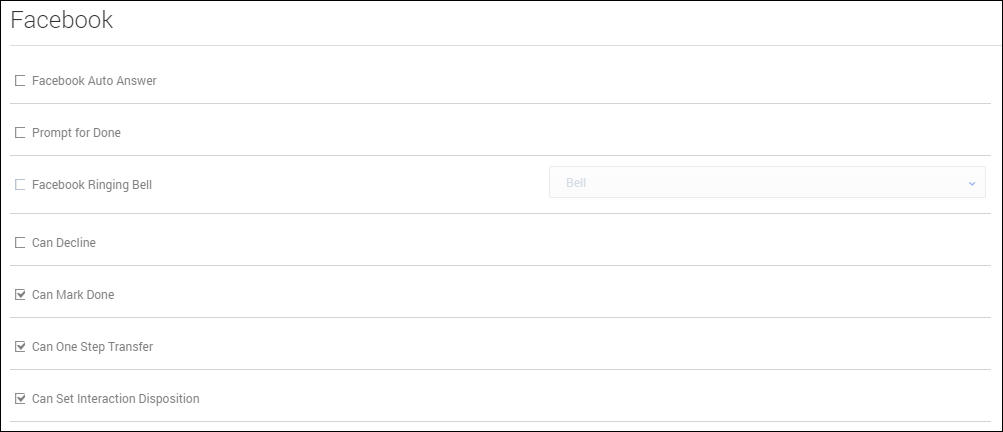Enable the Facebook Auto Answer checkbox
Viewport: 1003px width, 432px height.
tap(20, 81)
